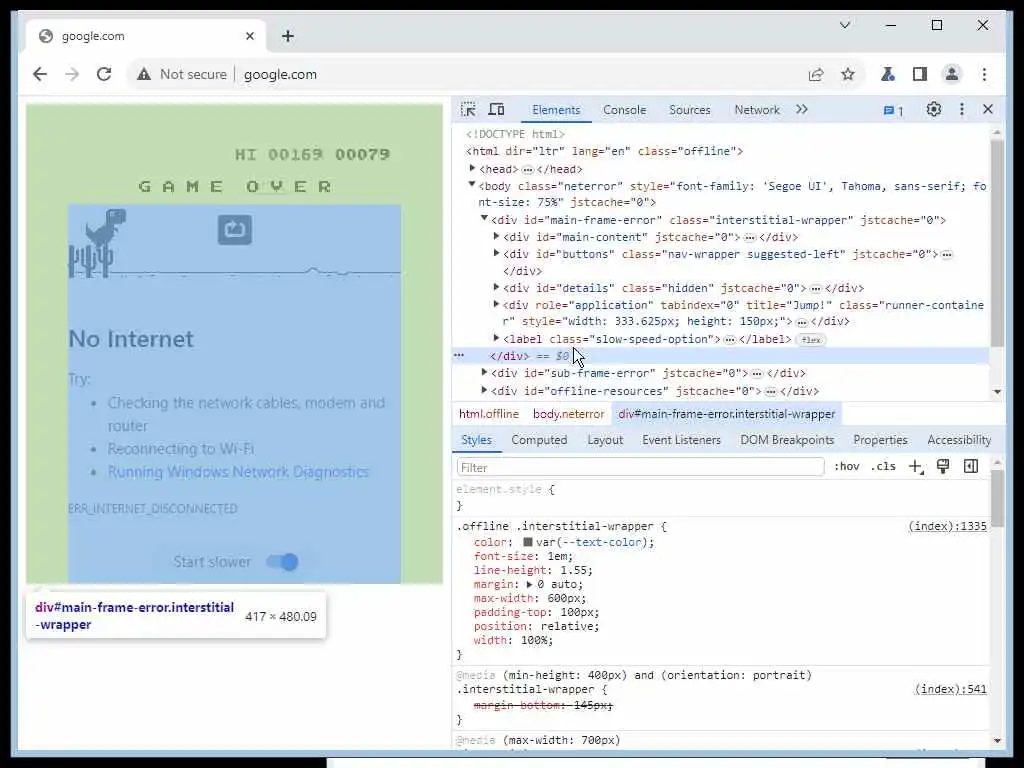This screenshot has height=768, width=1024.
Task: Select body.neterror in the breadcrumb
Action: pos(568,414)
